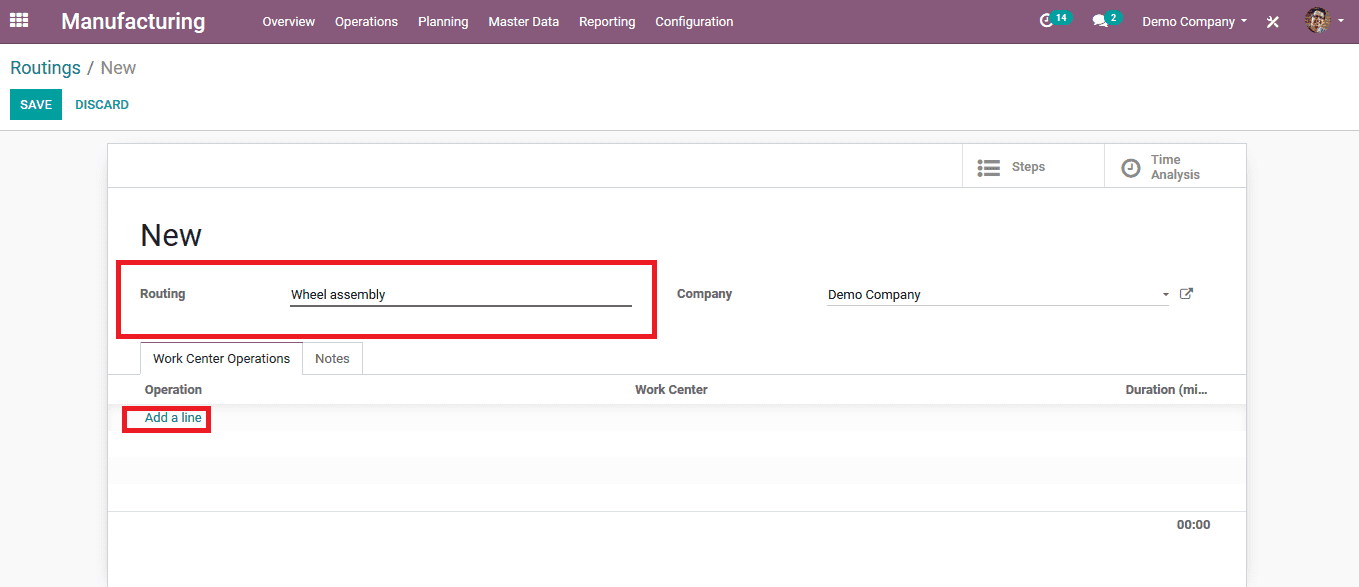The width and height of the screenshot is (1359, 587).
Task: Expand the dropdown caret beside the user avatar
Action: pyautogui.click(x=1340, y=20)
